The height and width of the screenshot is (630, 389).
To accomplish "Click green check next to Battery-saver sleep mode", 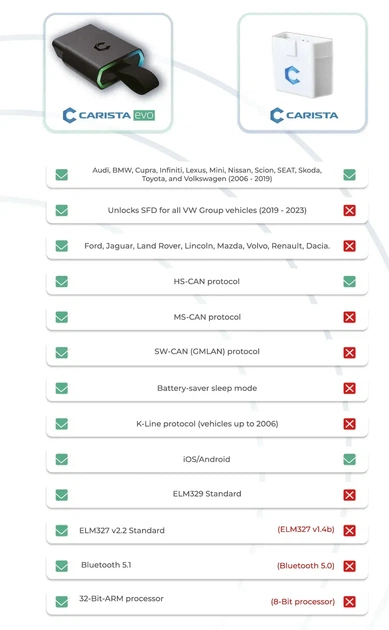I will click(61, 388).
